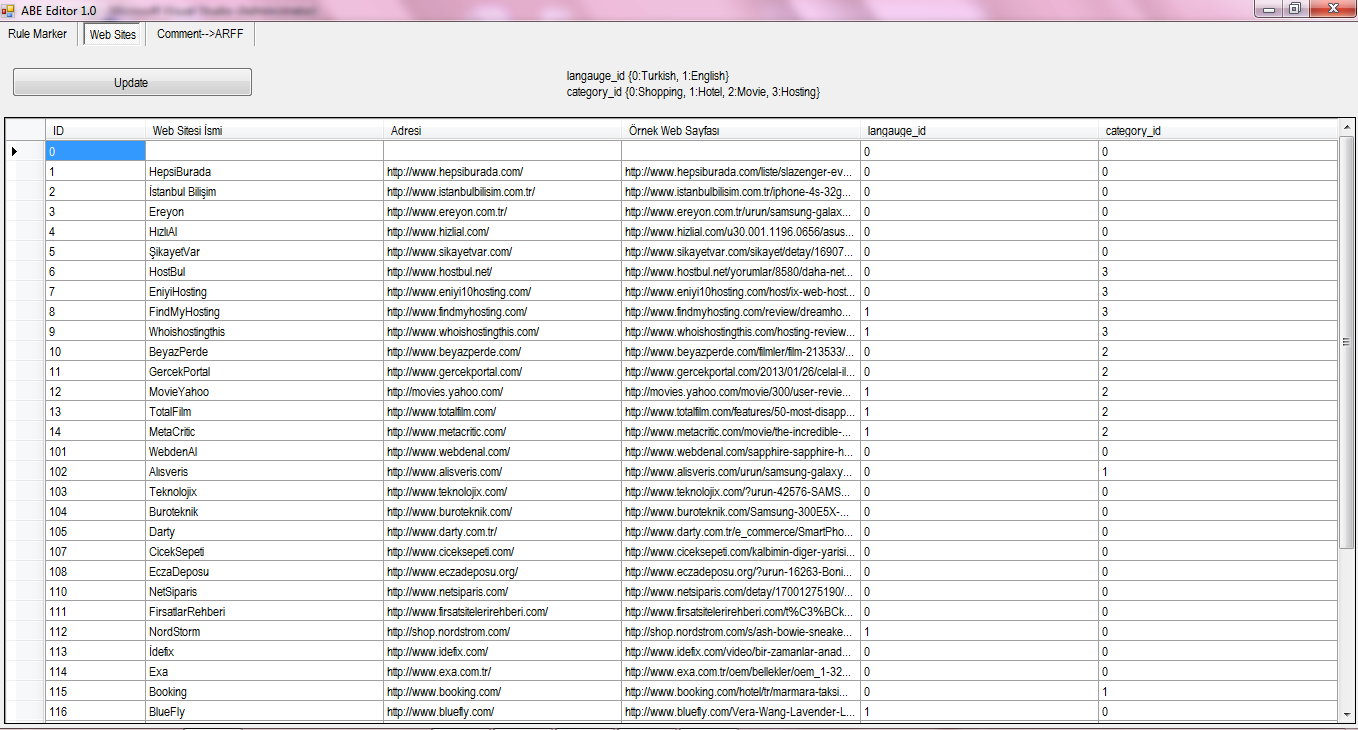Image resolution: width=1358 pixels, height=730 pixels.
Task: Select the Alisveris name cell
Action: pos(264,471)
